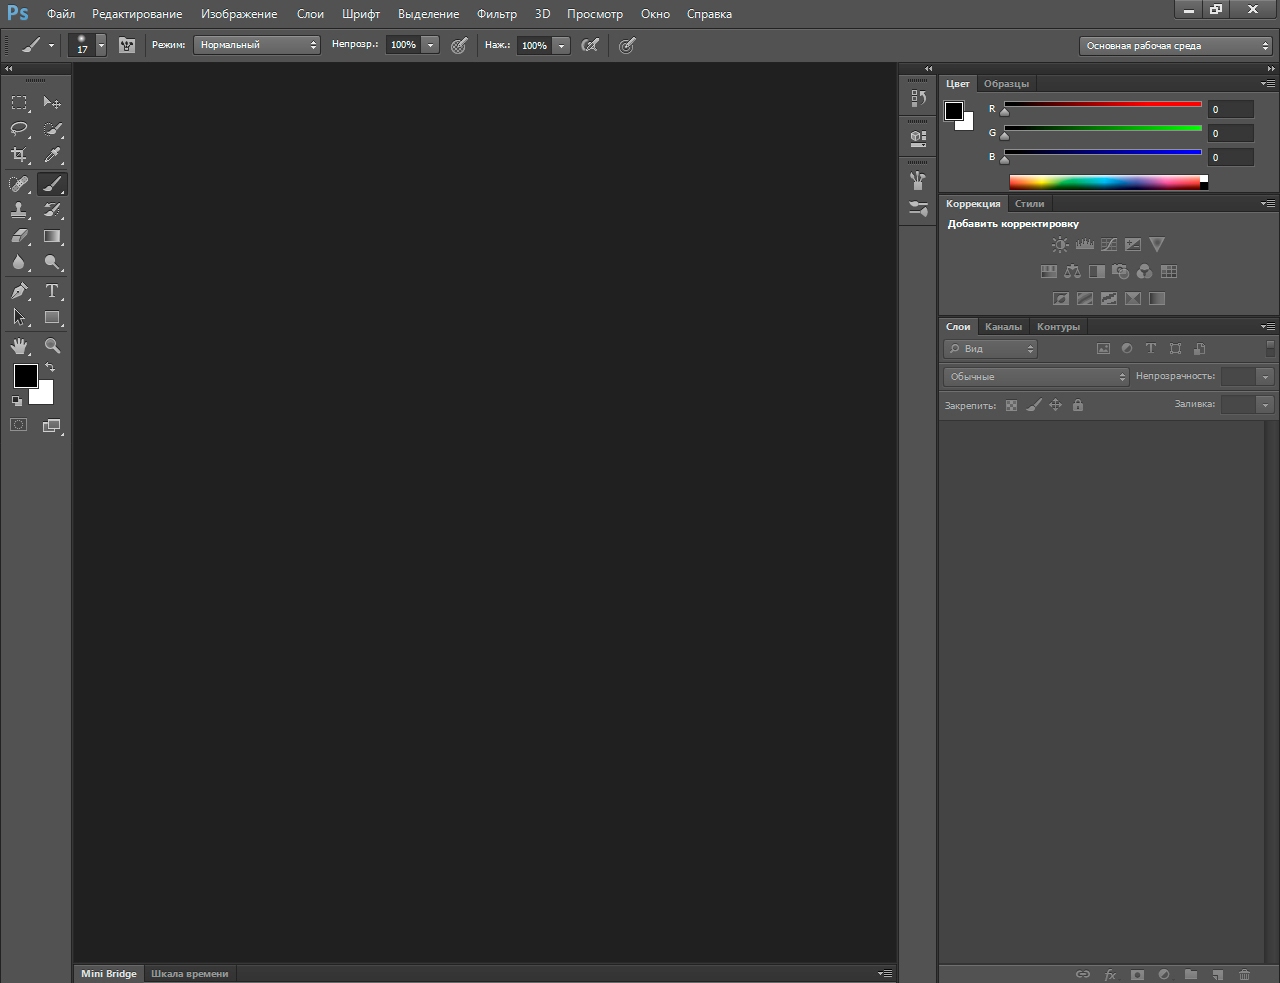Open the Обычные layer blend mode dropdown

tap(1036, 376)
